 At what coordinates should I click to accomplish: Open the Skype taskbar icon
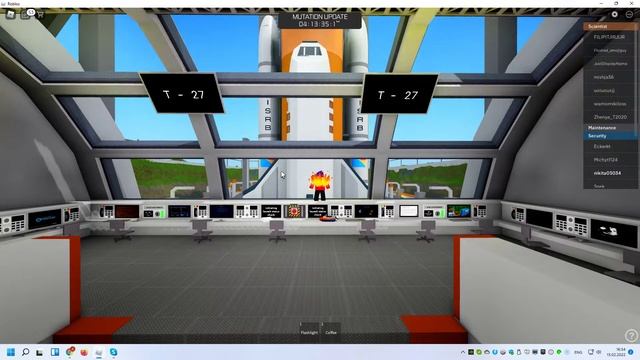coord(113,352)
